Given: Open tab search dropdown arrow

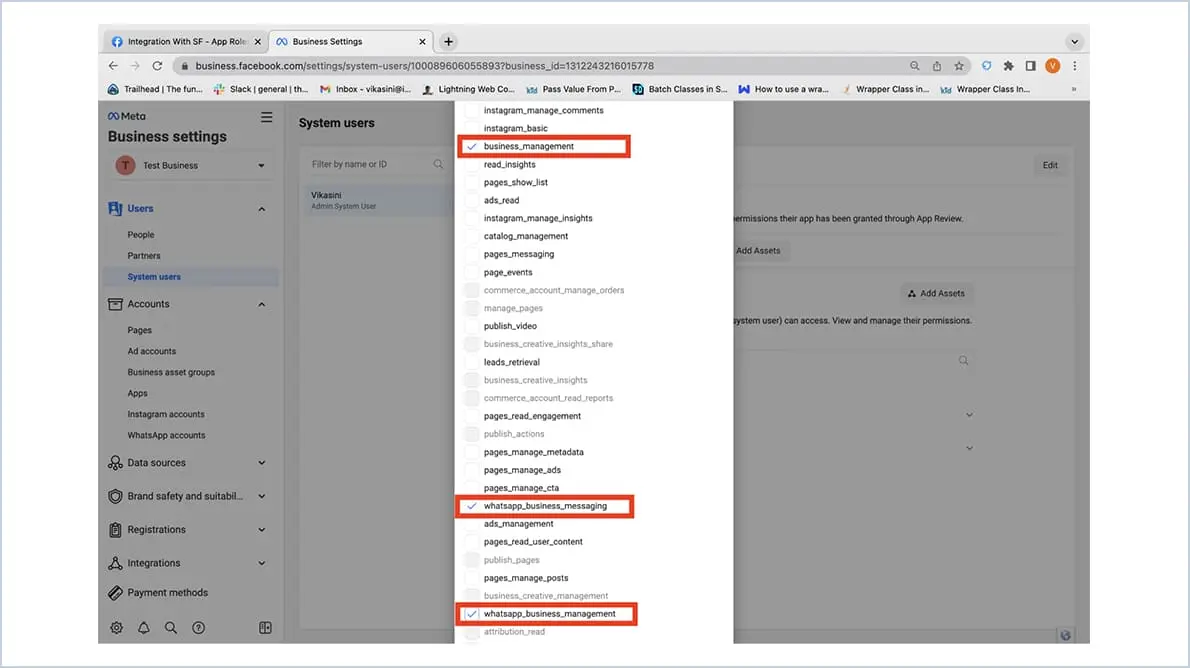Looking at the screenshot, I should click(x=1074, y=42).
